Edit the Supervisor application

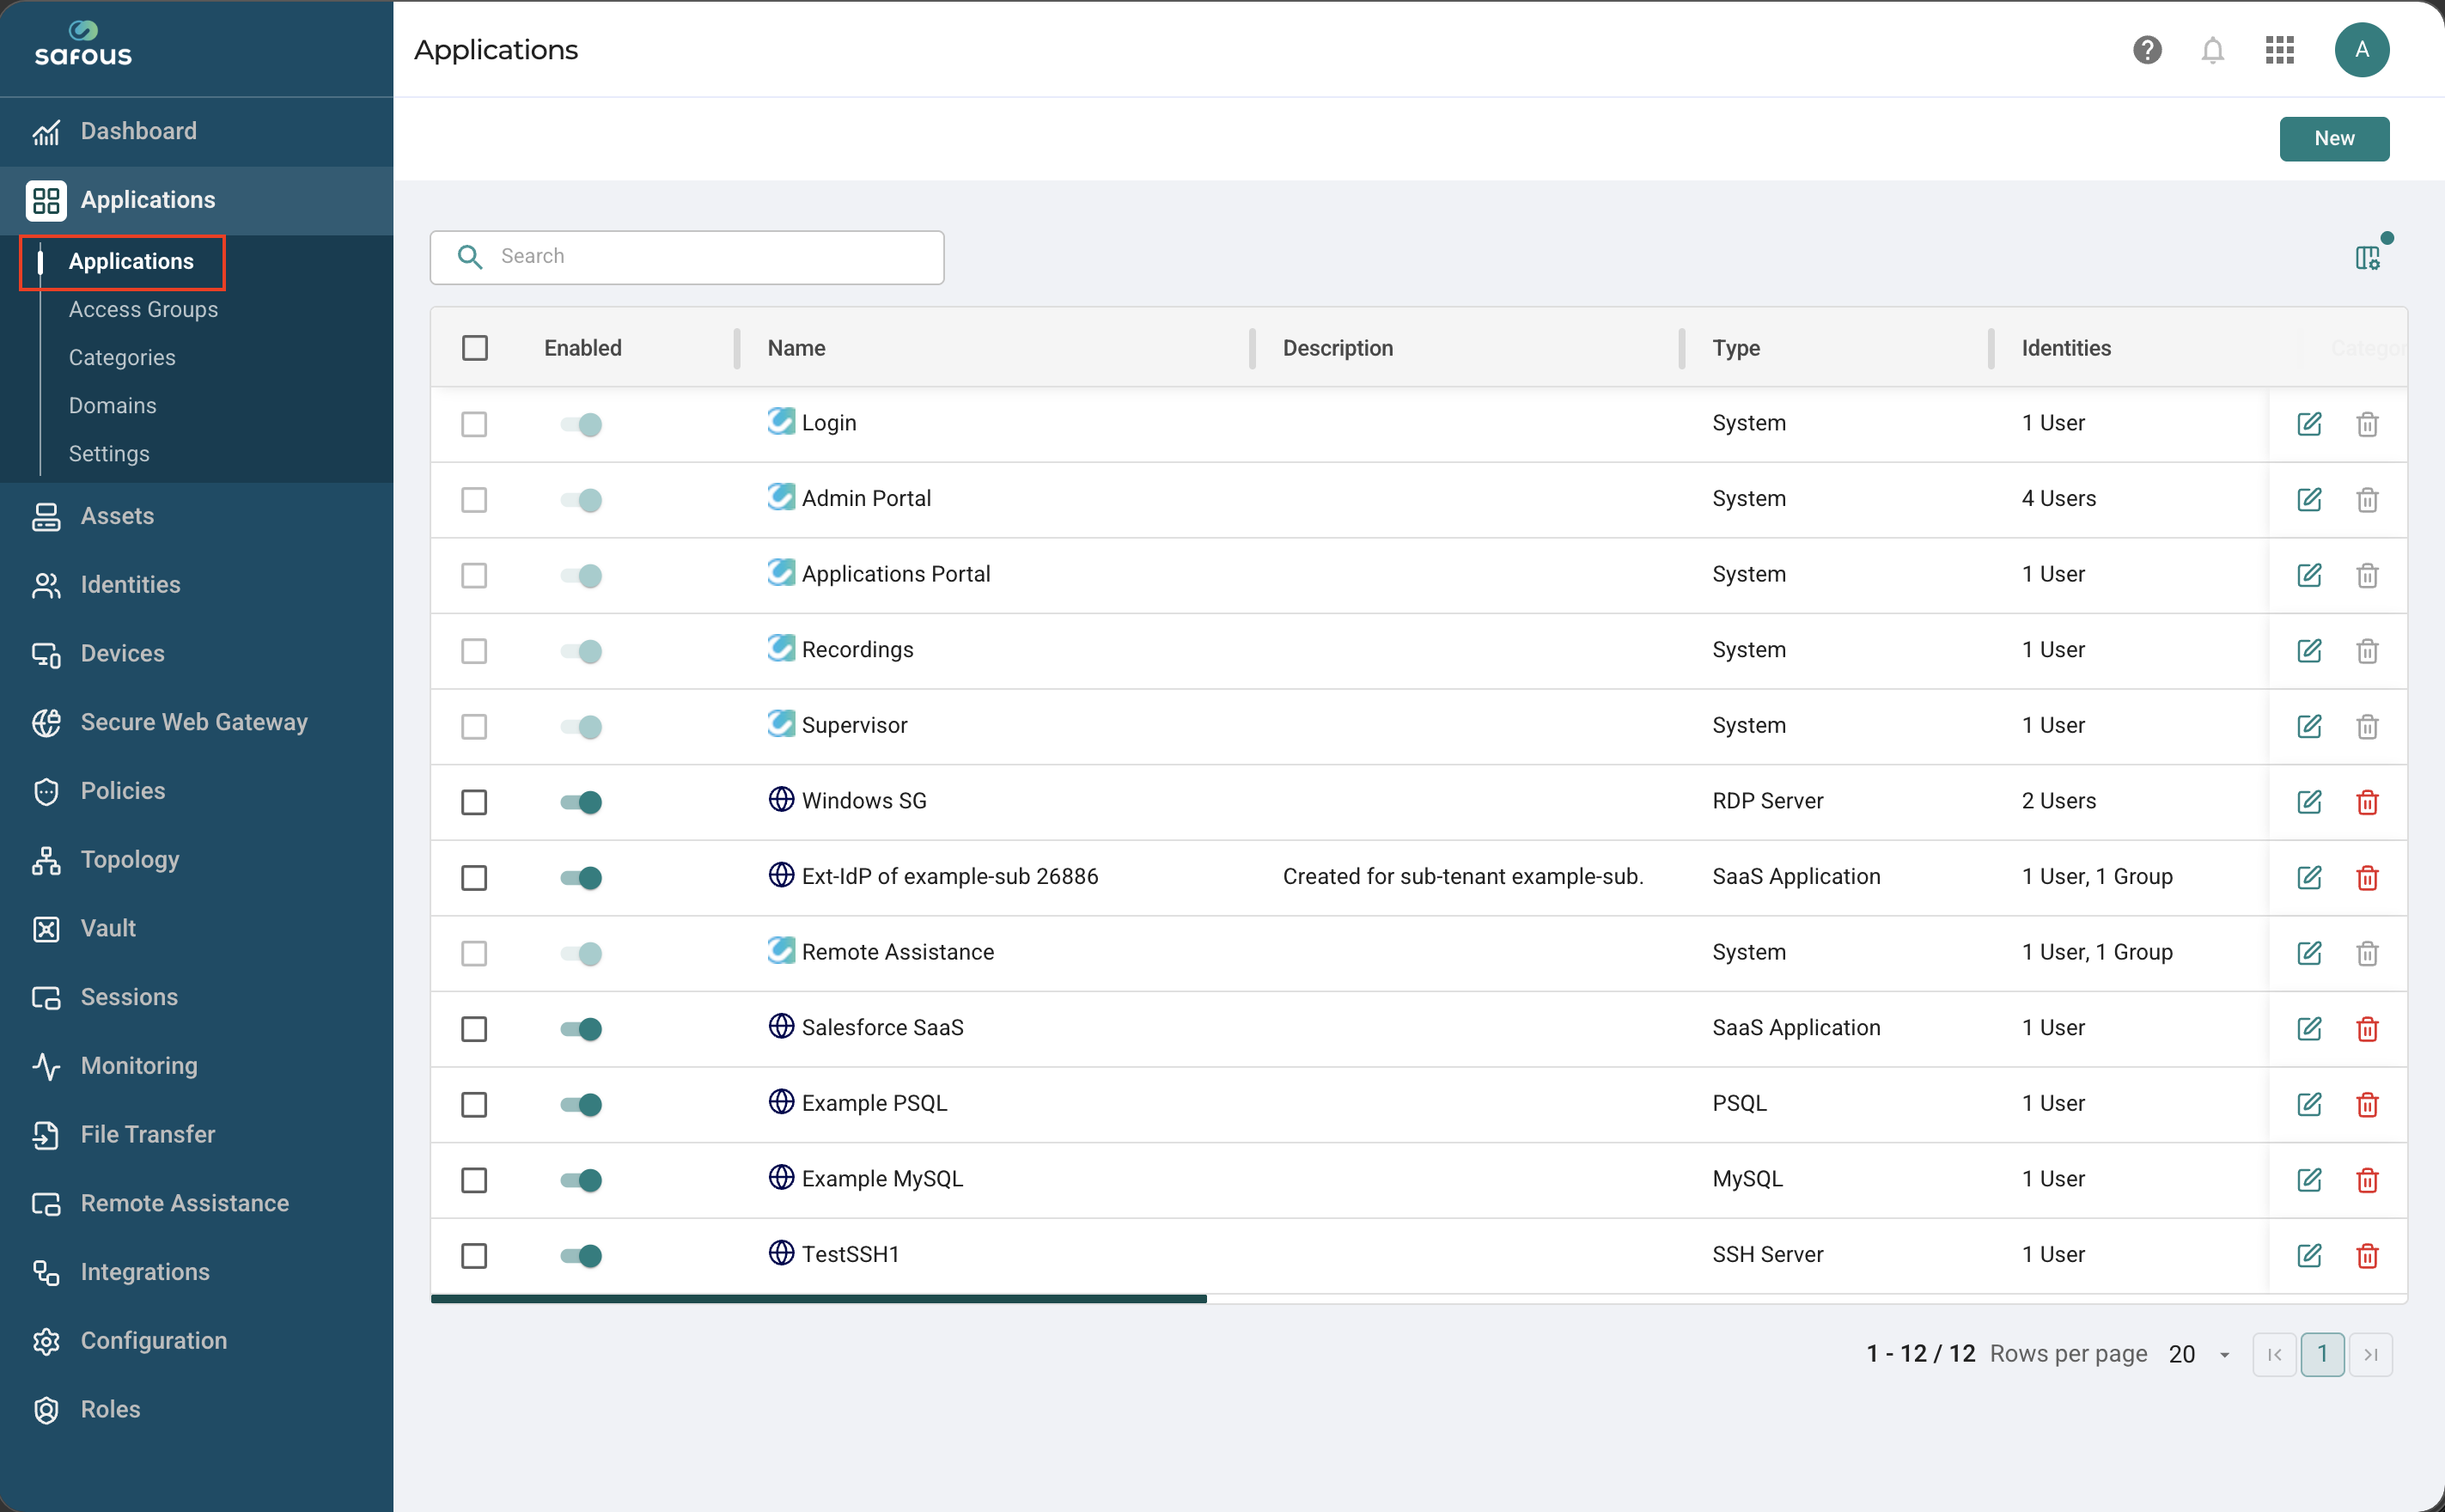pyautogui.click(x=2308, y=727)
